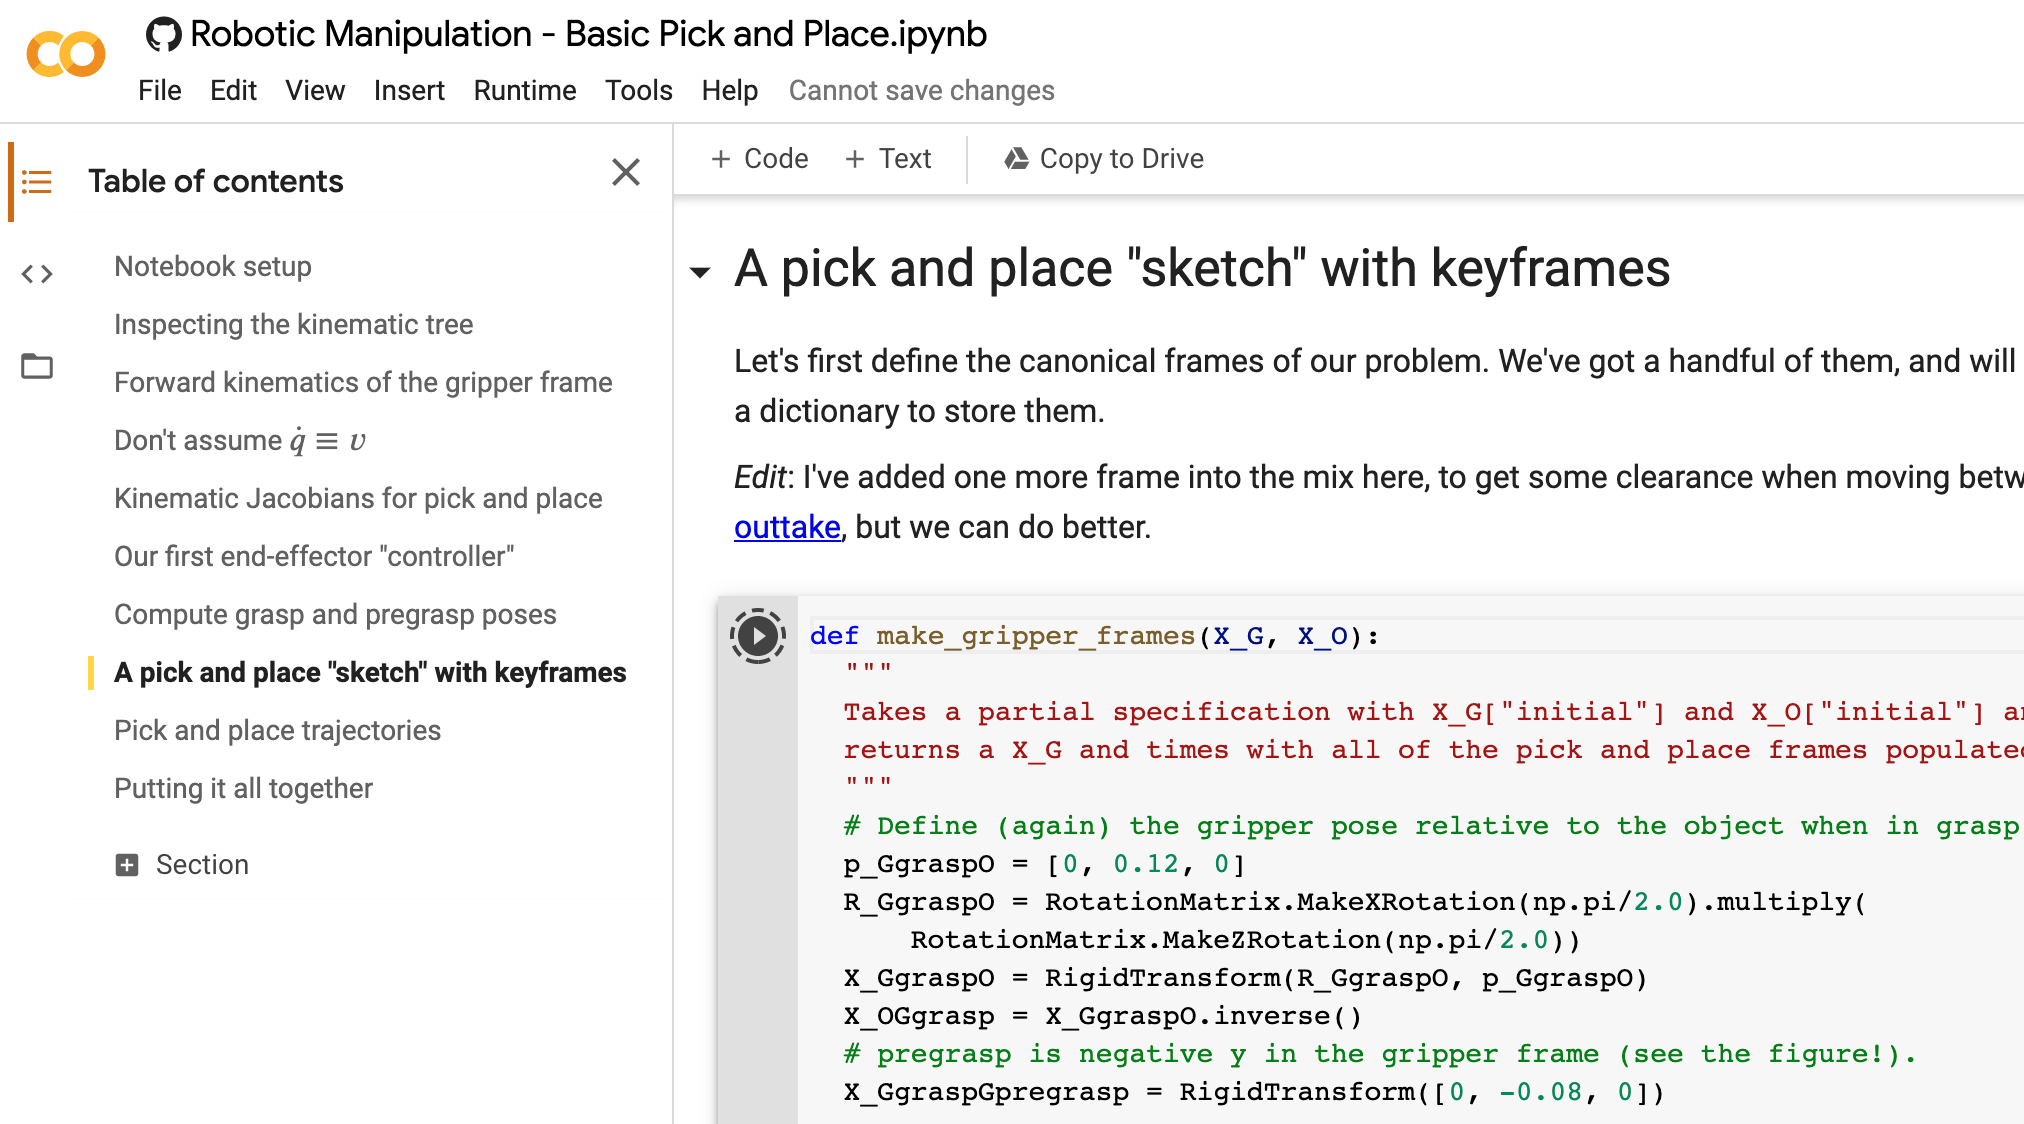Go to Putting it all together
The width and height of the screenshot is (2024, 1124).
pos(243,789)
